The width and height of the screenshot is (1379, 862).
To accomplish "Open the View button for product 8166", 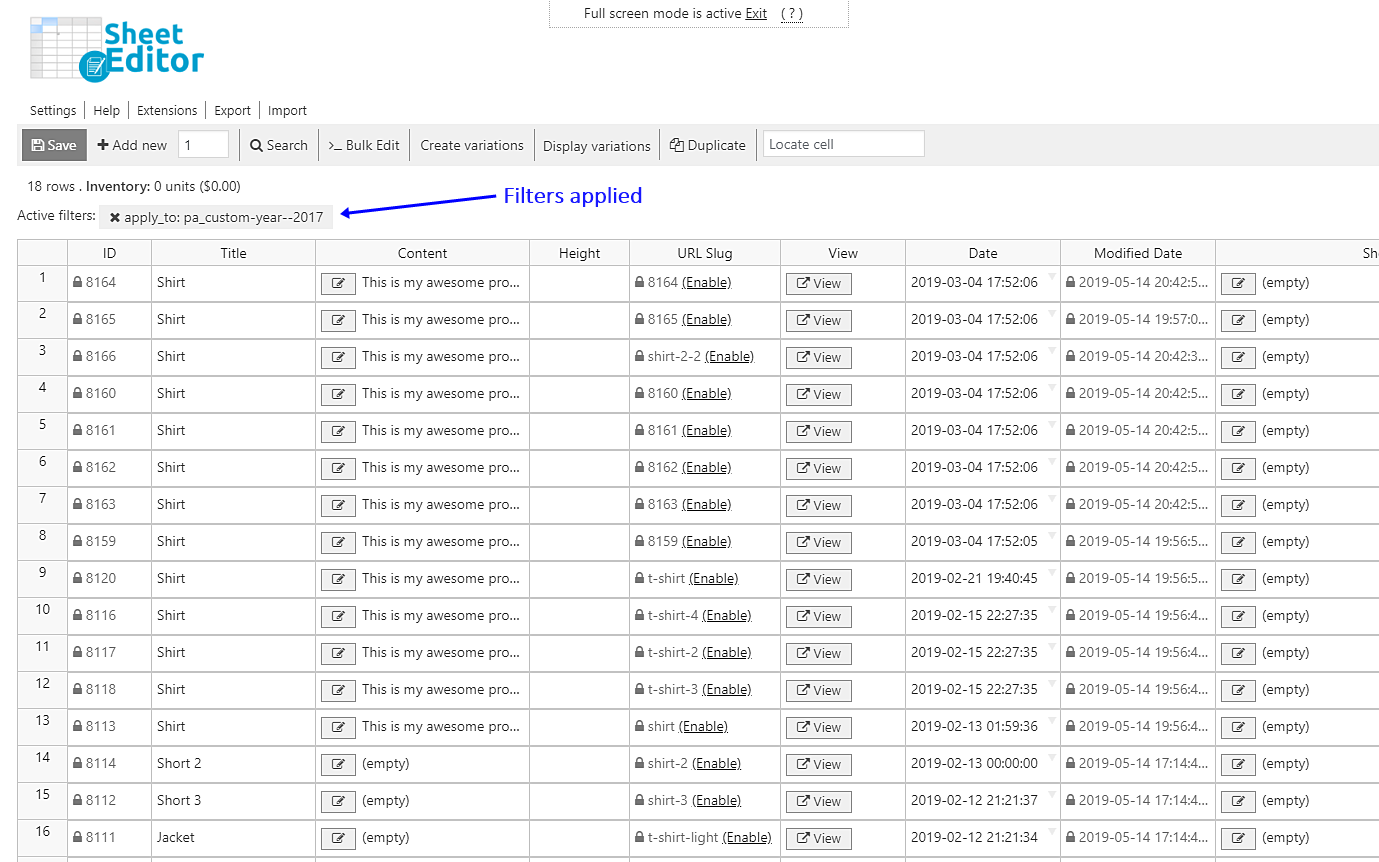I will pos(819,358).
